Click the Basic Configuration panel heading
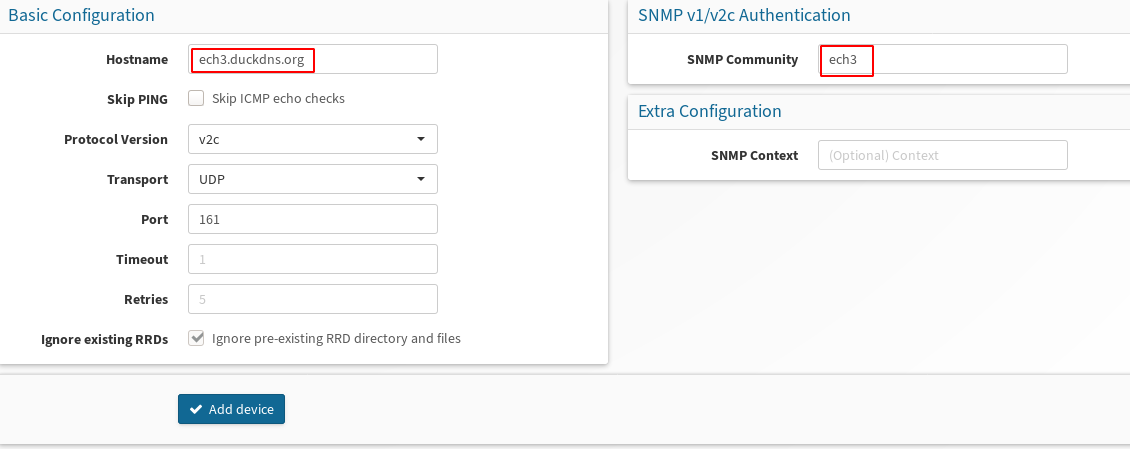The image size is (1130, 449). 81,14
